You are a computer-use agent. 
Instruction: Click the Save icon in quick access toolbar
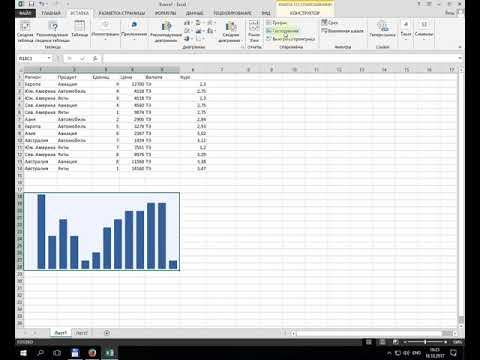click(x=31, y=4)
